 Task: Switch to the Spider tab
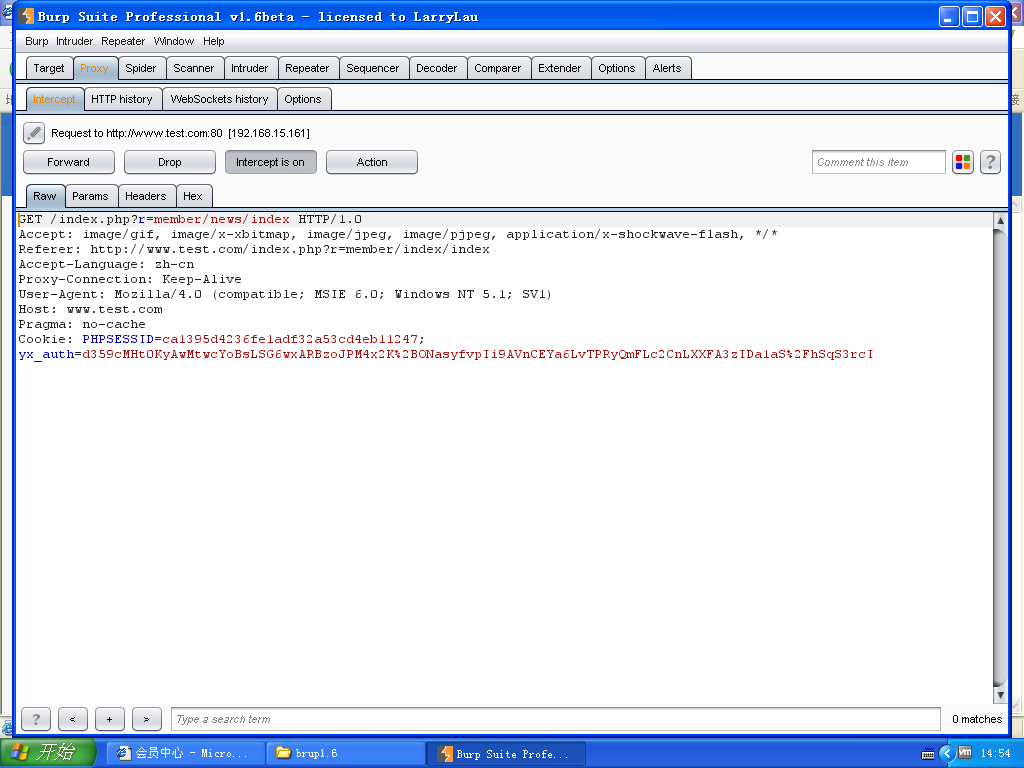pos(140,68)
